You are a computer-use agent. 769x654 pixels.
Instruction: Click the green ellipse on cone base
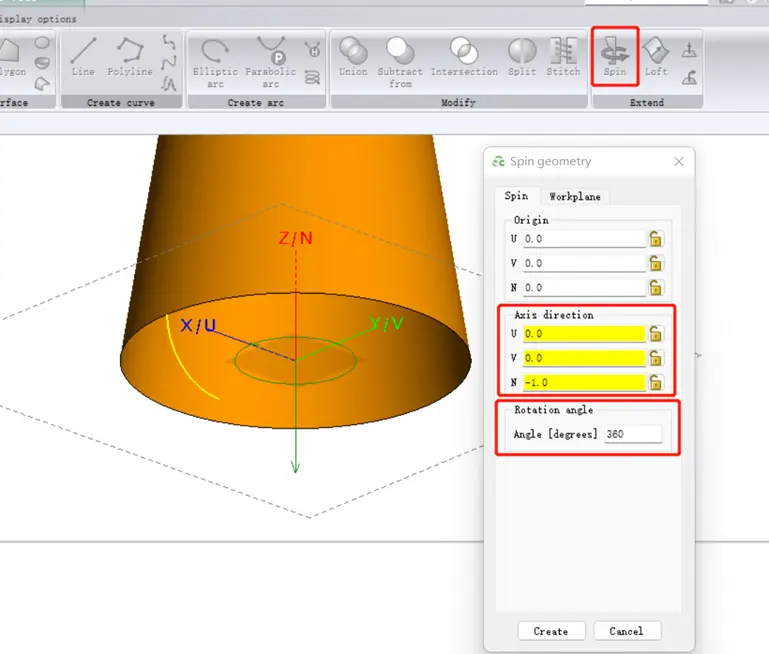pyautogui.click(x=295, y=360)
